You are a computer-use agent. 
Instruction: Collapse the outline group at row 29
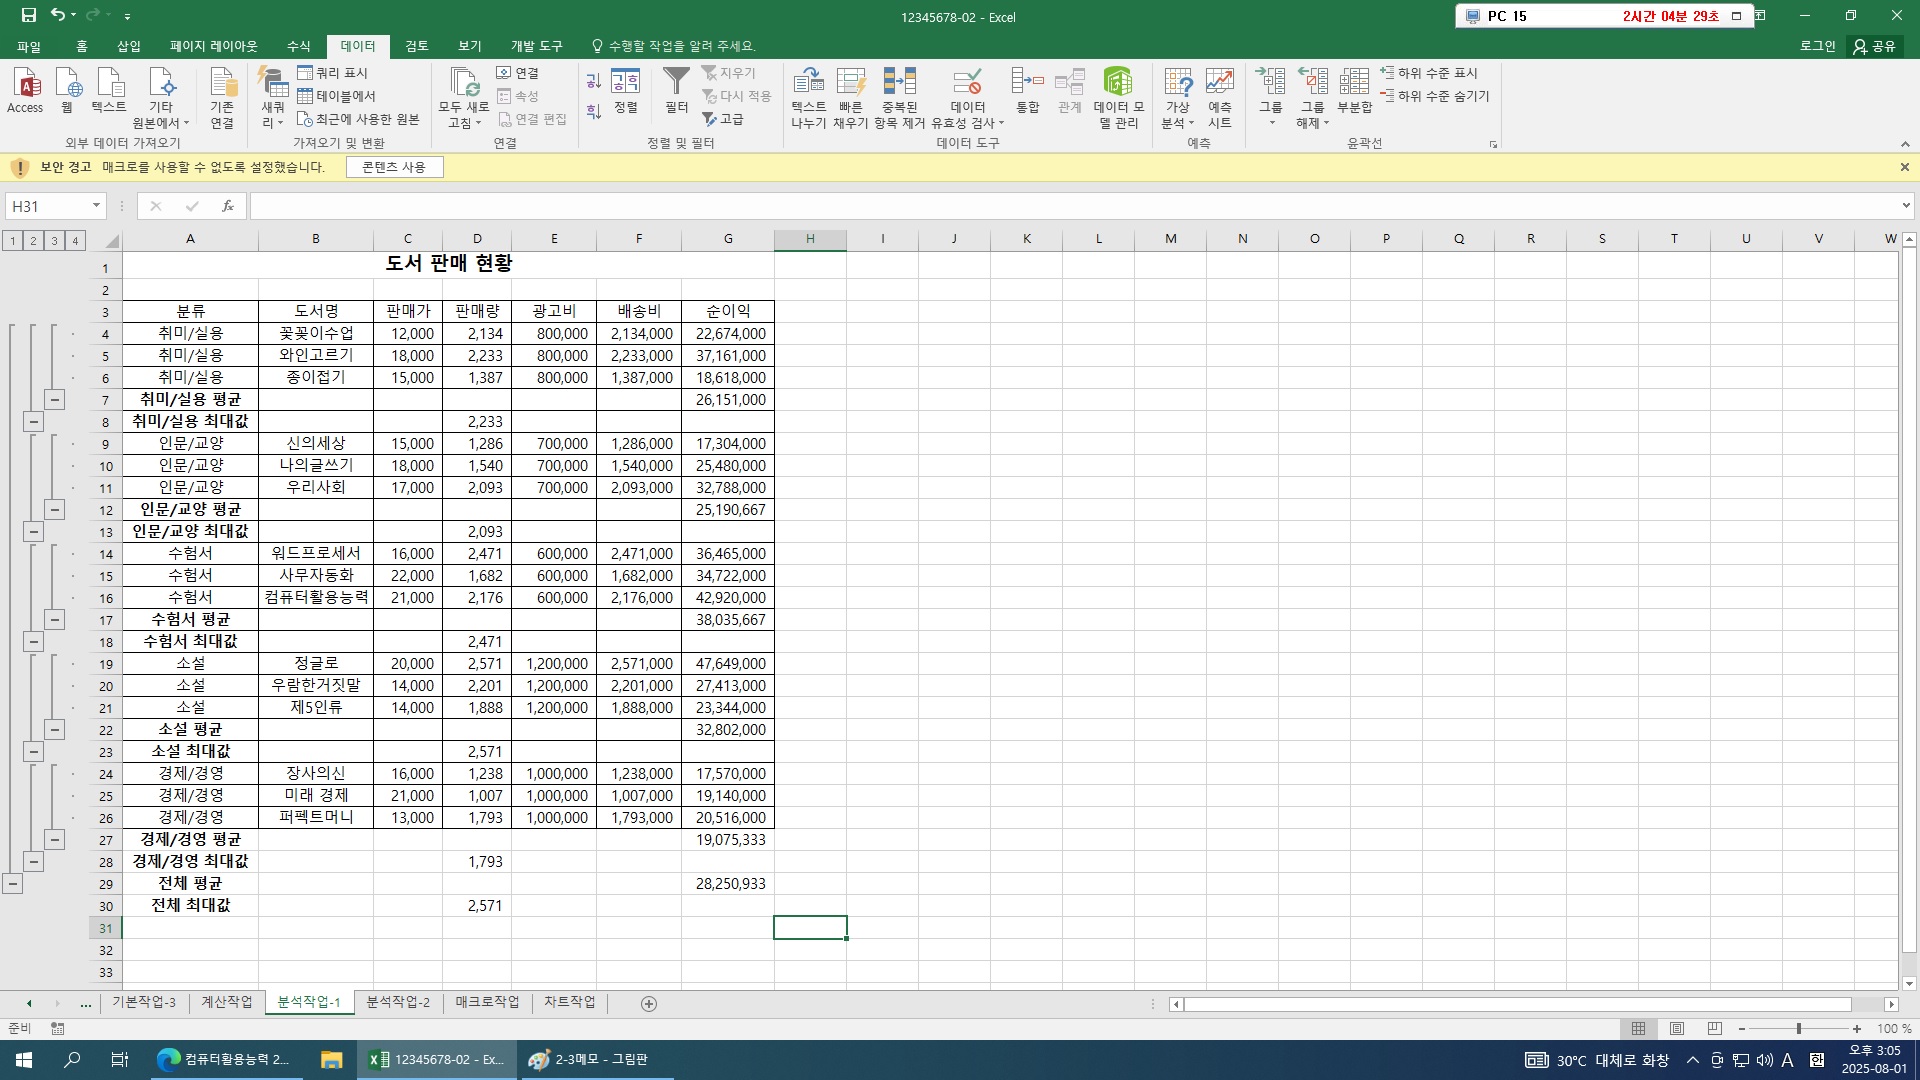[12, 884]
